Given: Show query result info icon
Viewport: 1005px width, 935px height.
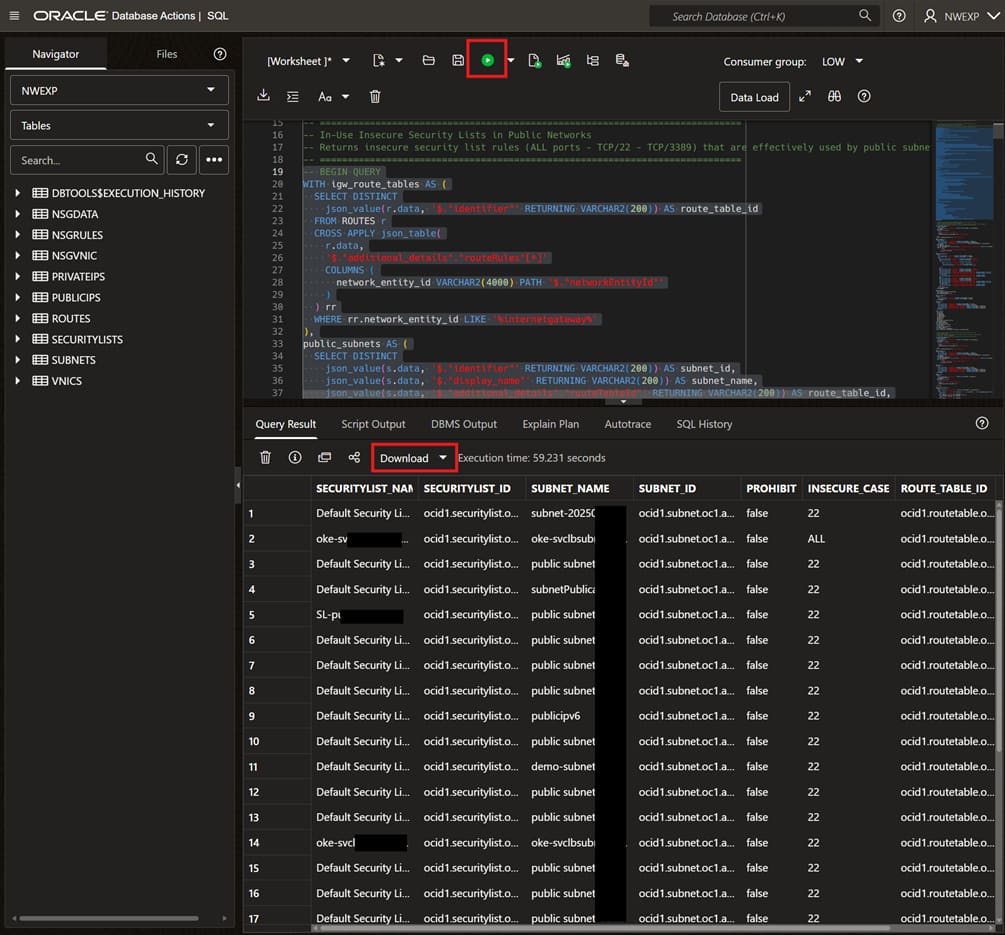Looking at the screenshot, I should [295, 458].
